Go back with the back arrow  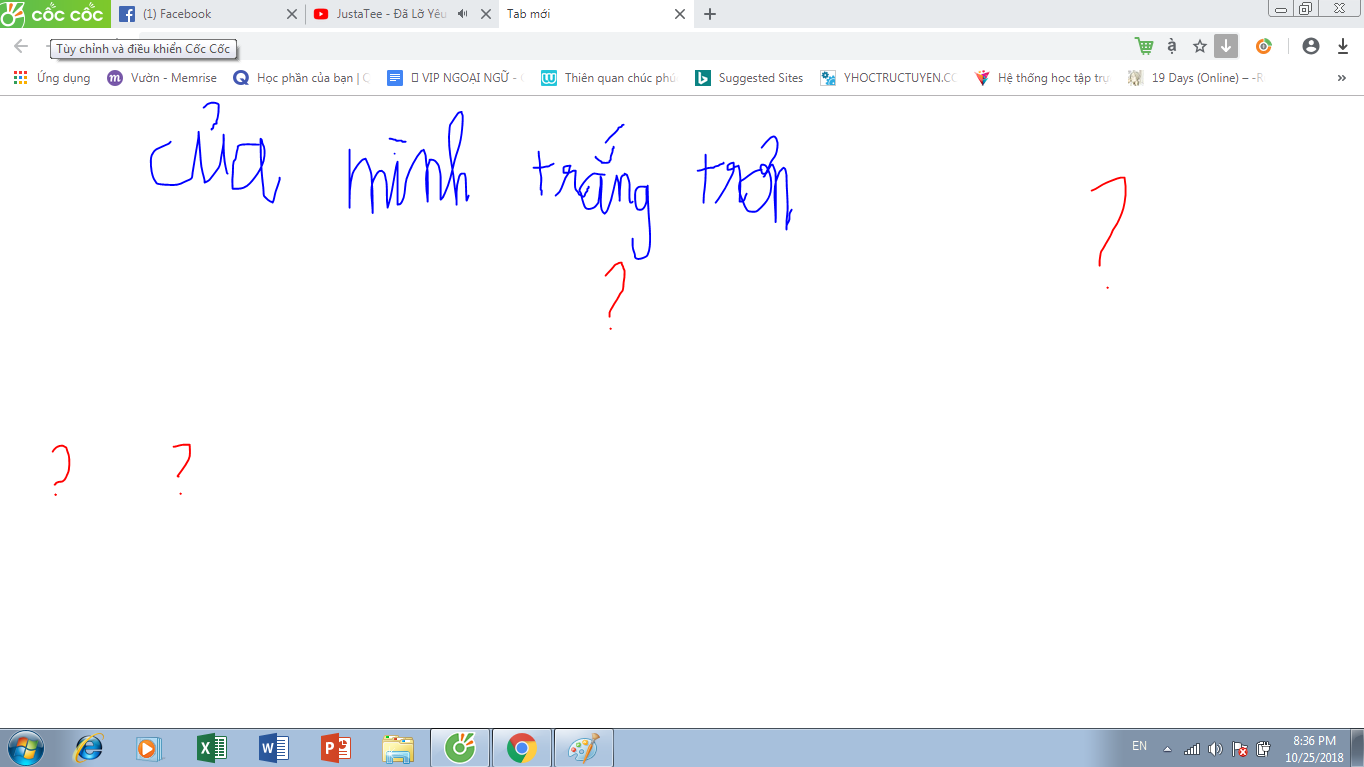point(21,46)
